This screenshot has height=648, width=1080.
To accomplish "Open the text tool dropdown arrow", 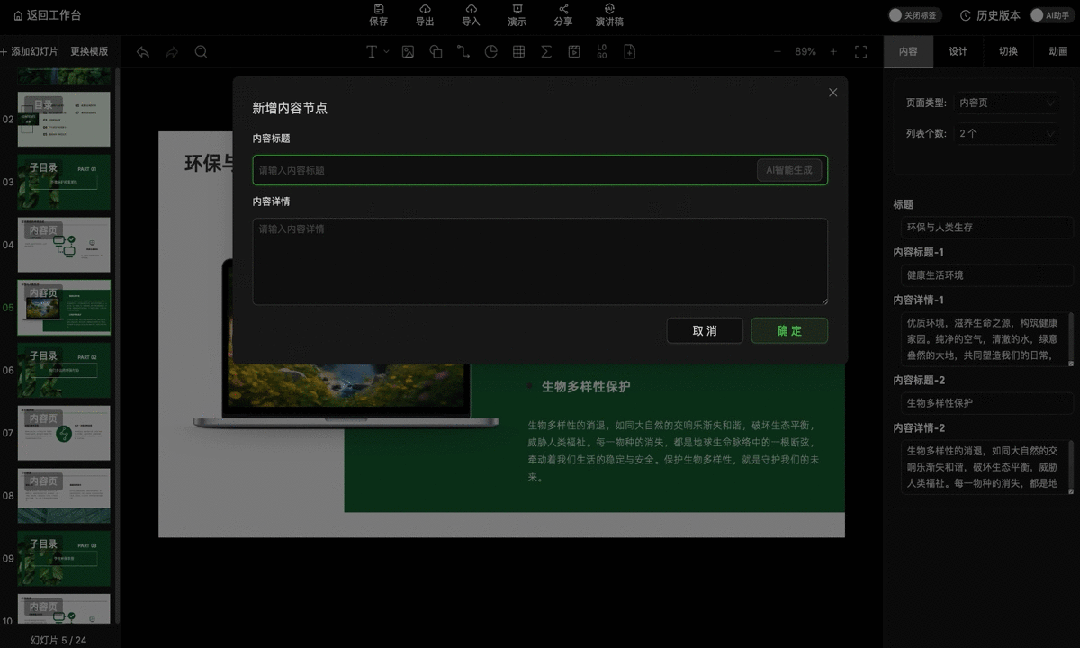I will pyautogui.click(x=387, y=51).
